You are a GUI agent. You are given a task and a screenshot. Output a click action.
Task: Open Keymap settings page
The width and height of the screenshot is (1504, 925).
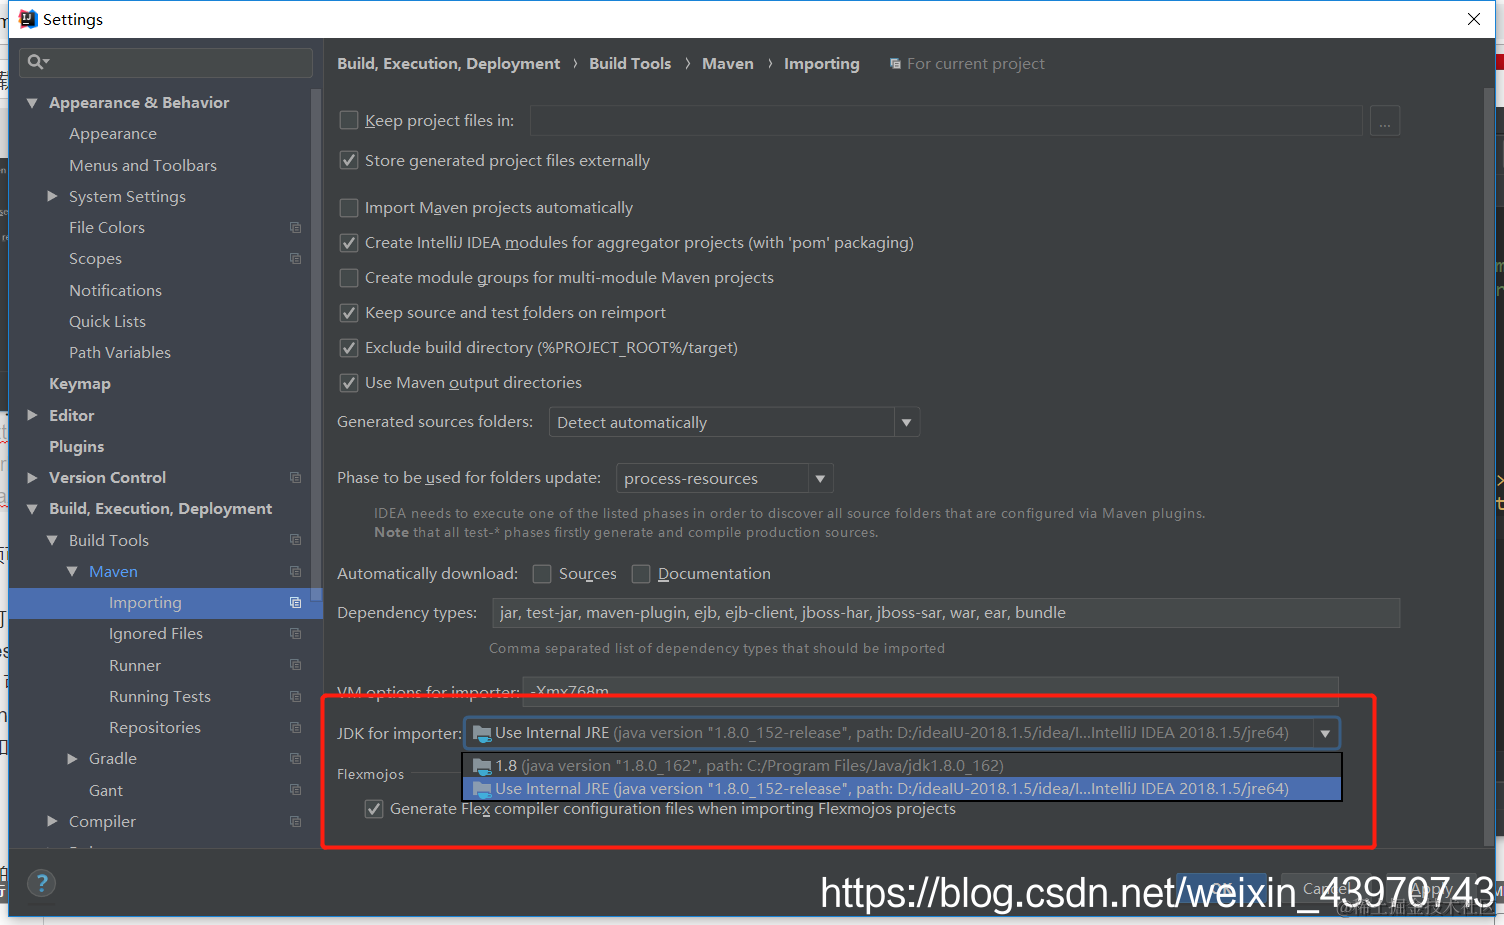(x=80, y=383)
